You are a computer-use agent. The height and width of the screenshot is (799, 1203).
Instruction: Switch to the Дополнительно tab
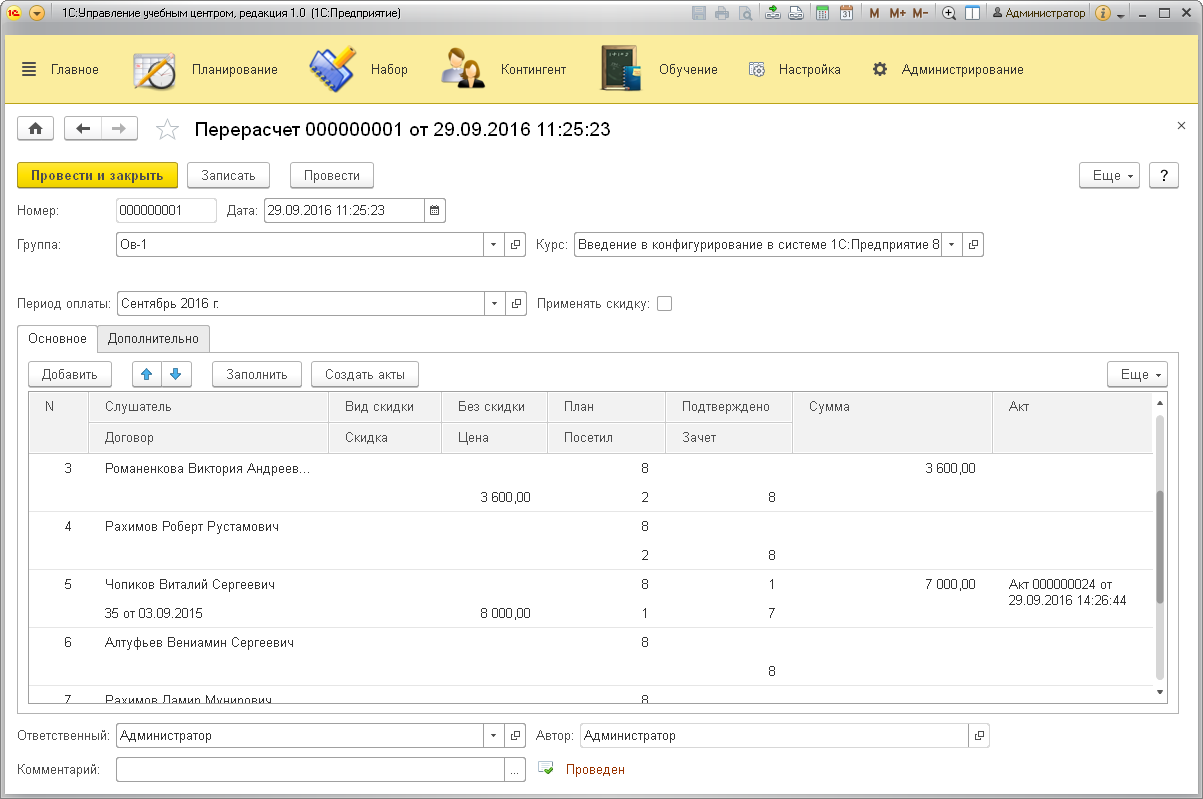tap(153, 339)
